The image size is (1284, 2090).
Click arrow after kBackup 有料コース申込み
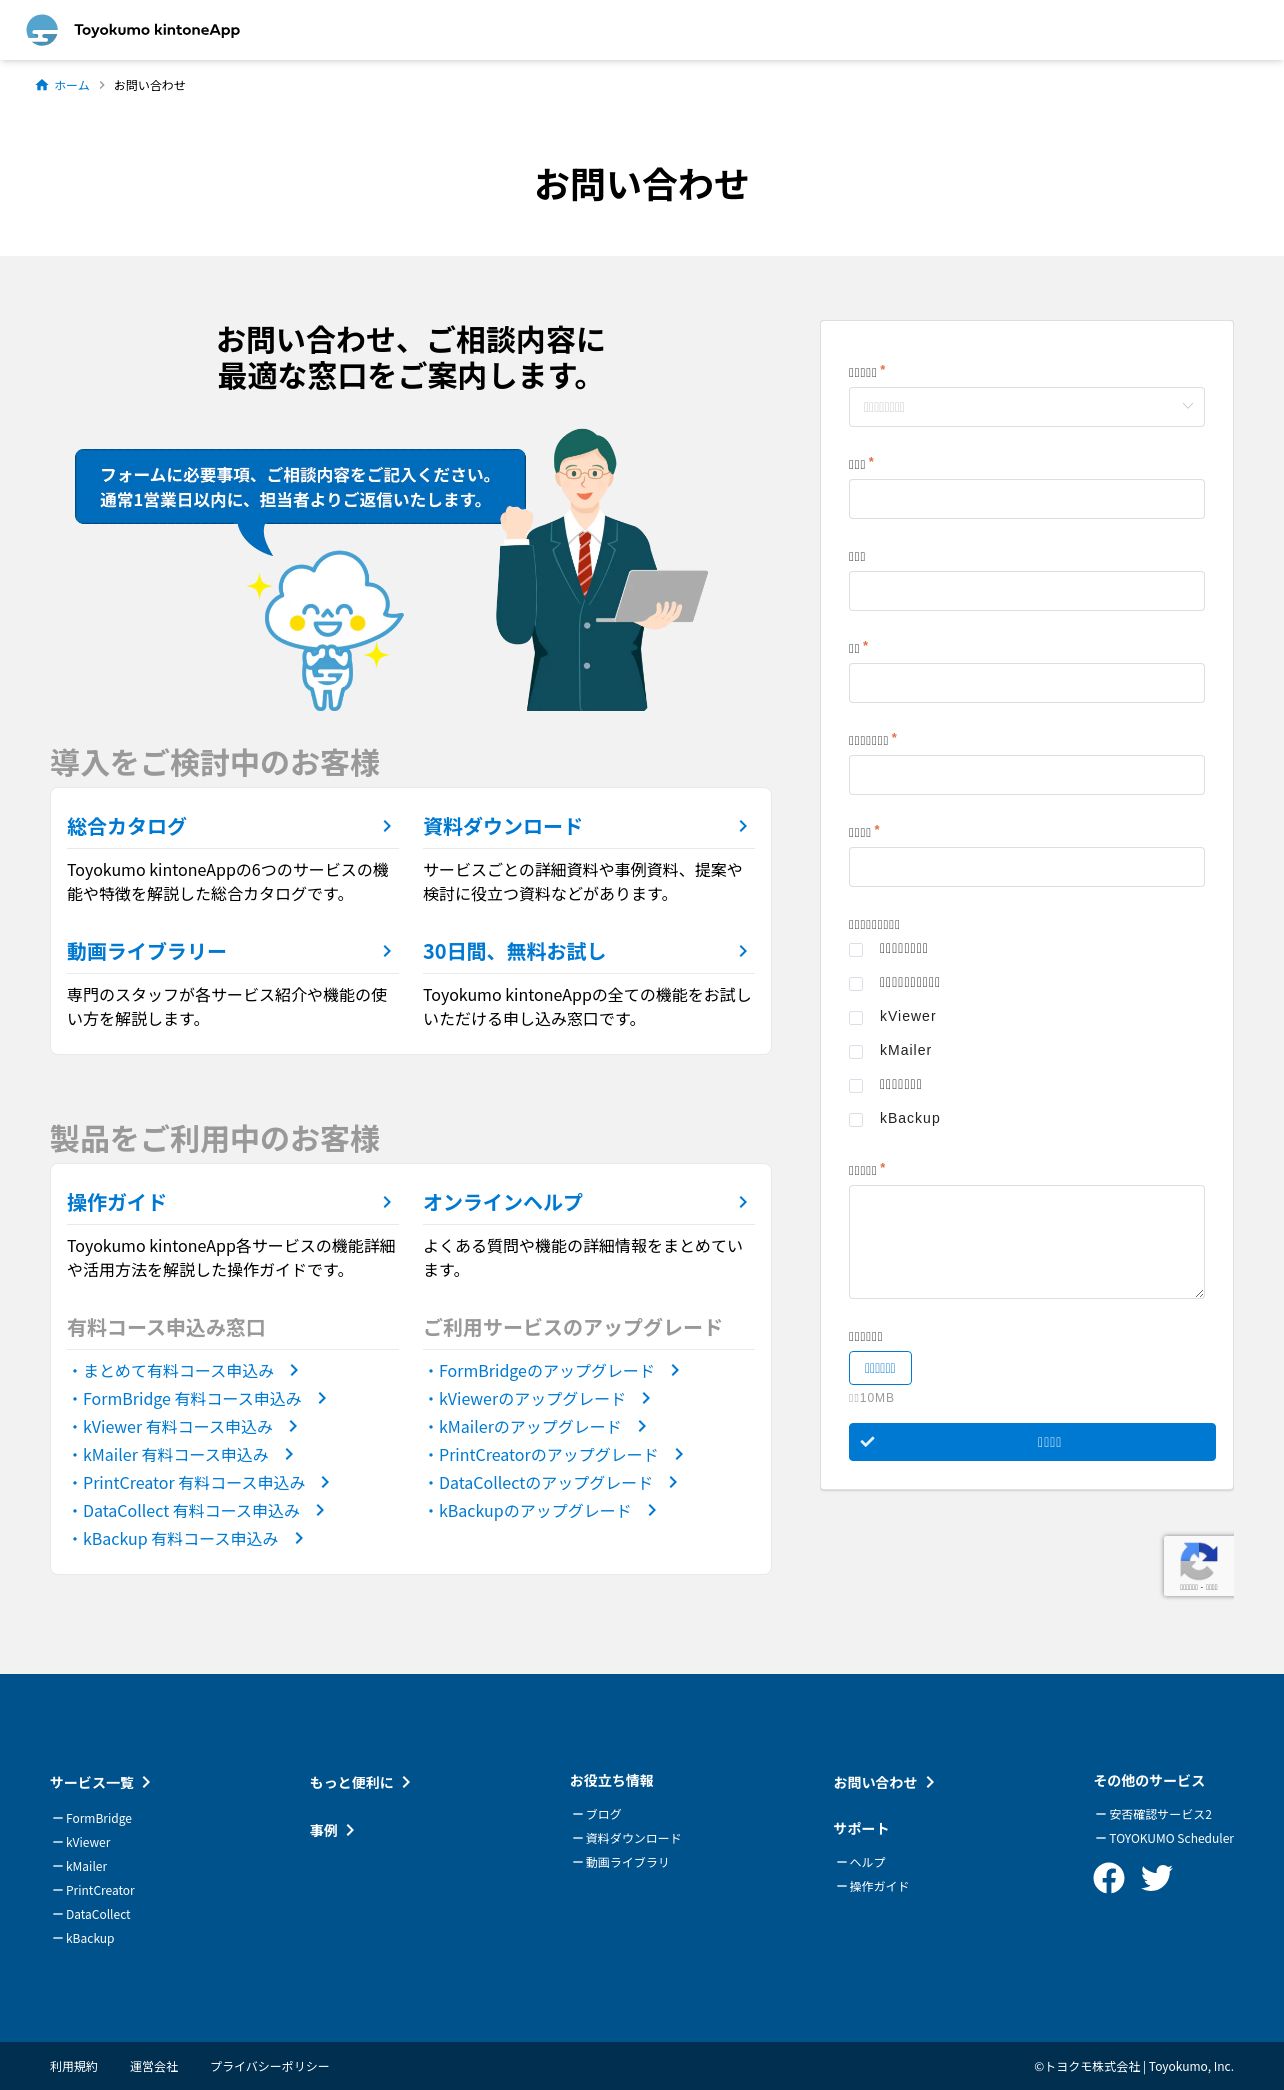(299, 1538)
